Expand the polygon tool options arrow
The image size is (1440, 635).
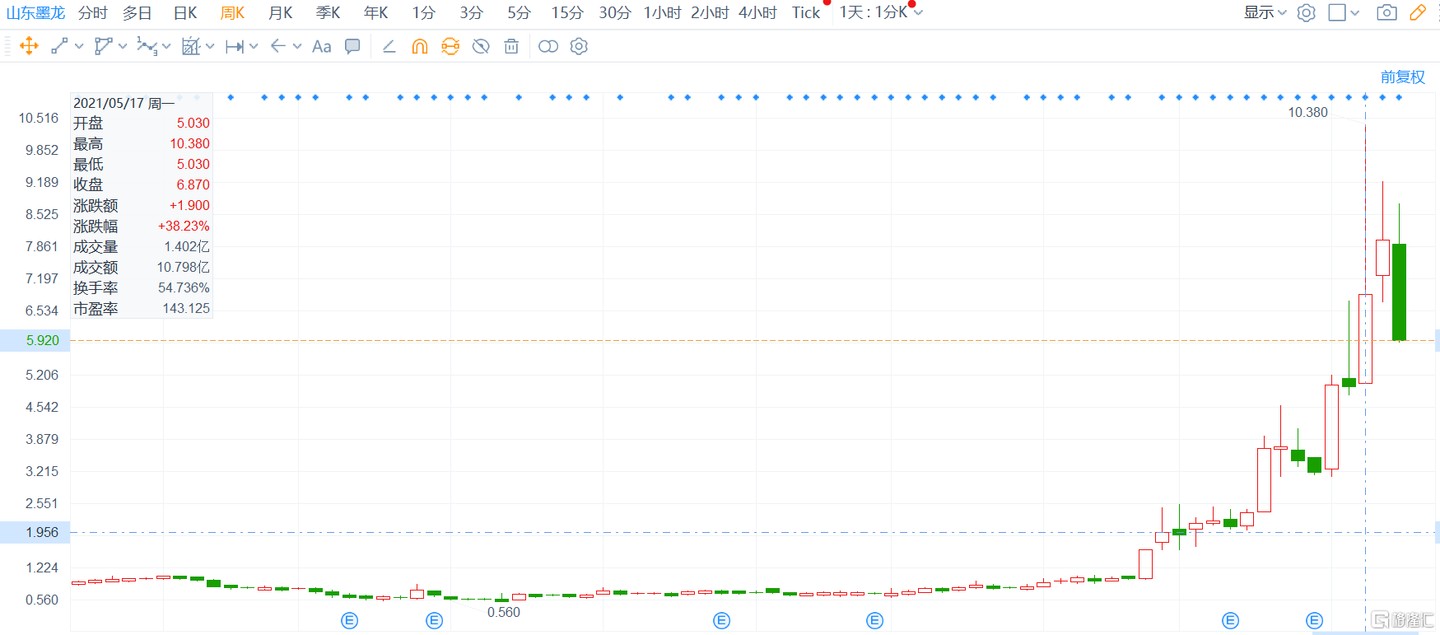(x=122, y=46)
